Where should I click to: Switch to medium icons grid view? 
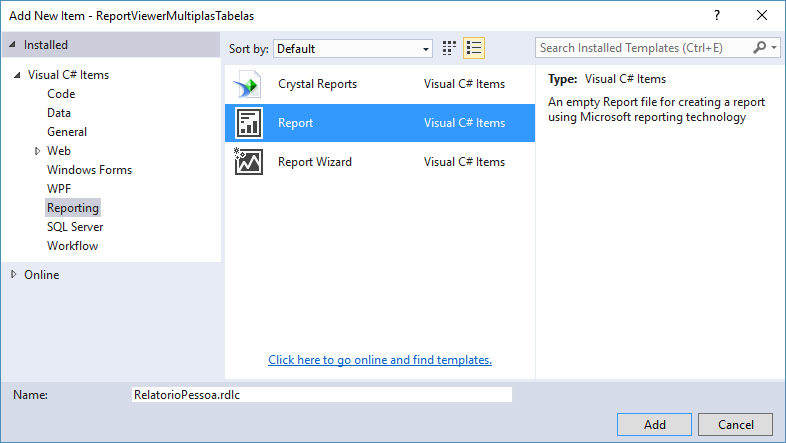pyautogui.click(x=449, y=48)
